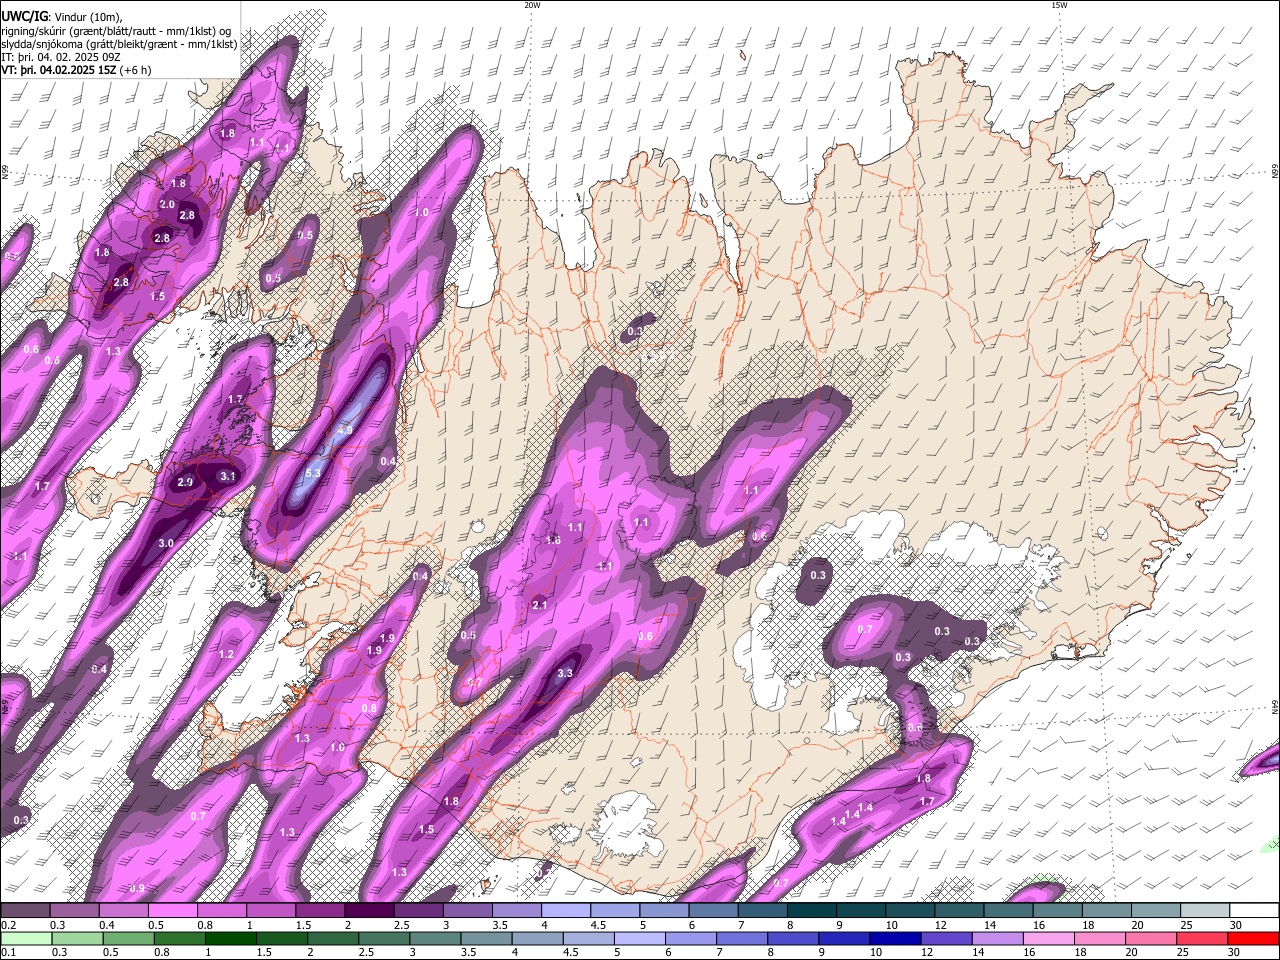The height and width of the screenshot is (960, 1280).
Task: Click the 2.1 precipitation value on the map
Action: [540, 605]
